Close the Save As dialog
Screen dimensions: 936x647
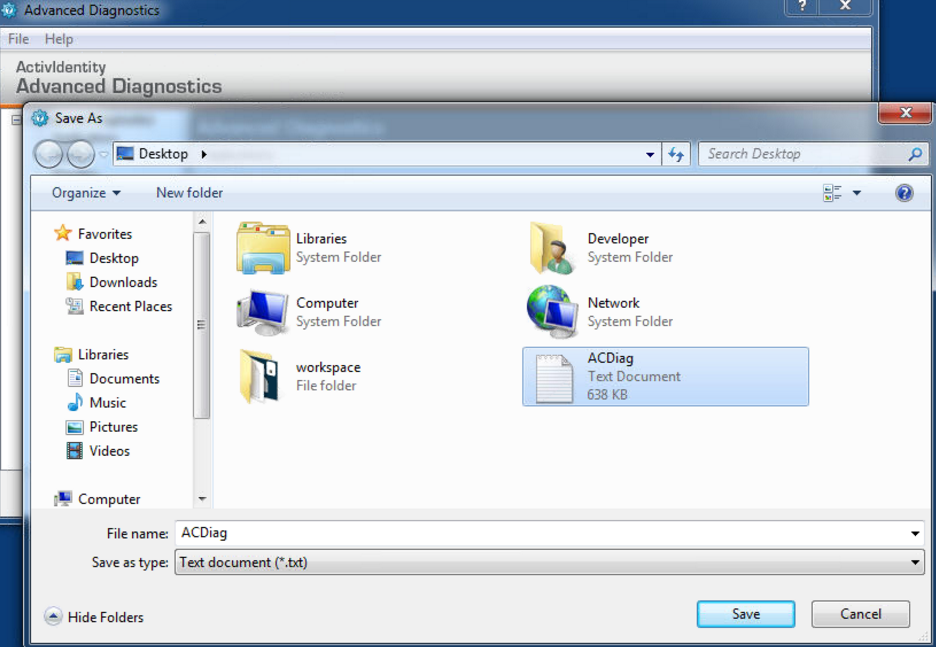tap(905, 113)
